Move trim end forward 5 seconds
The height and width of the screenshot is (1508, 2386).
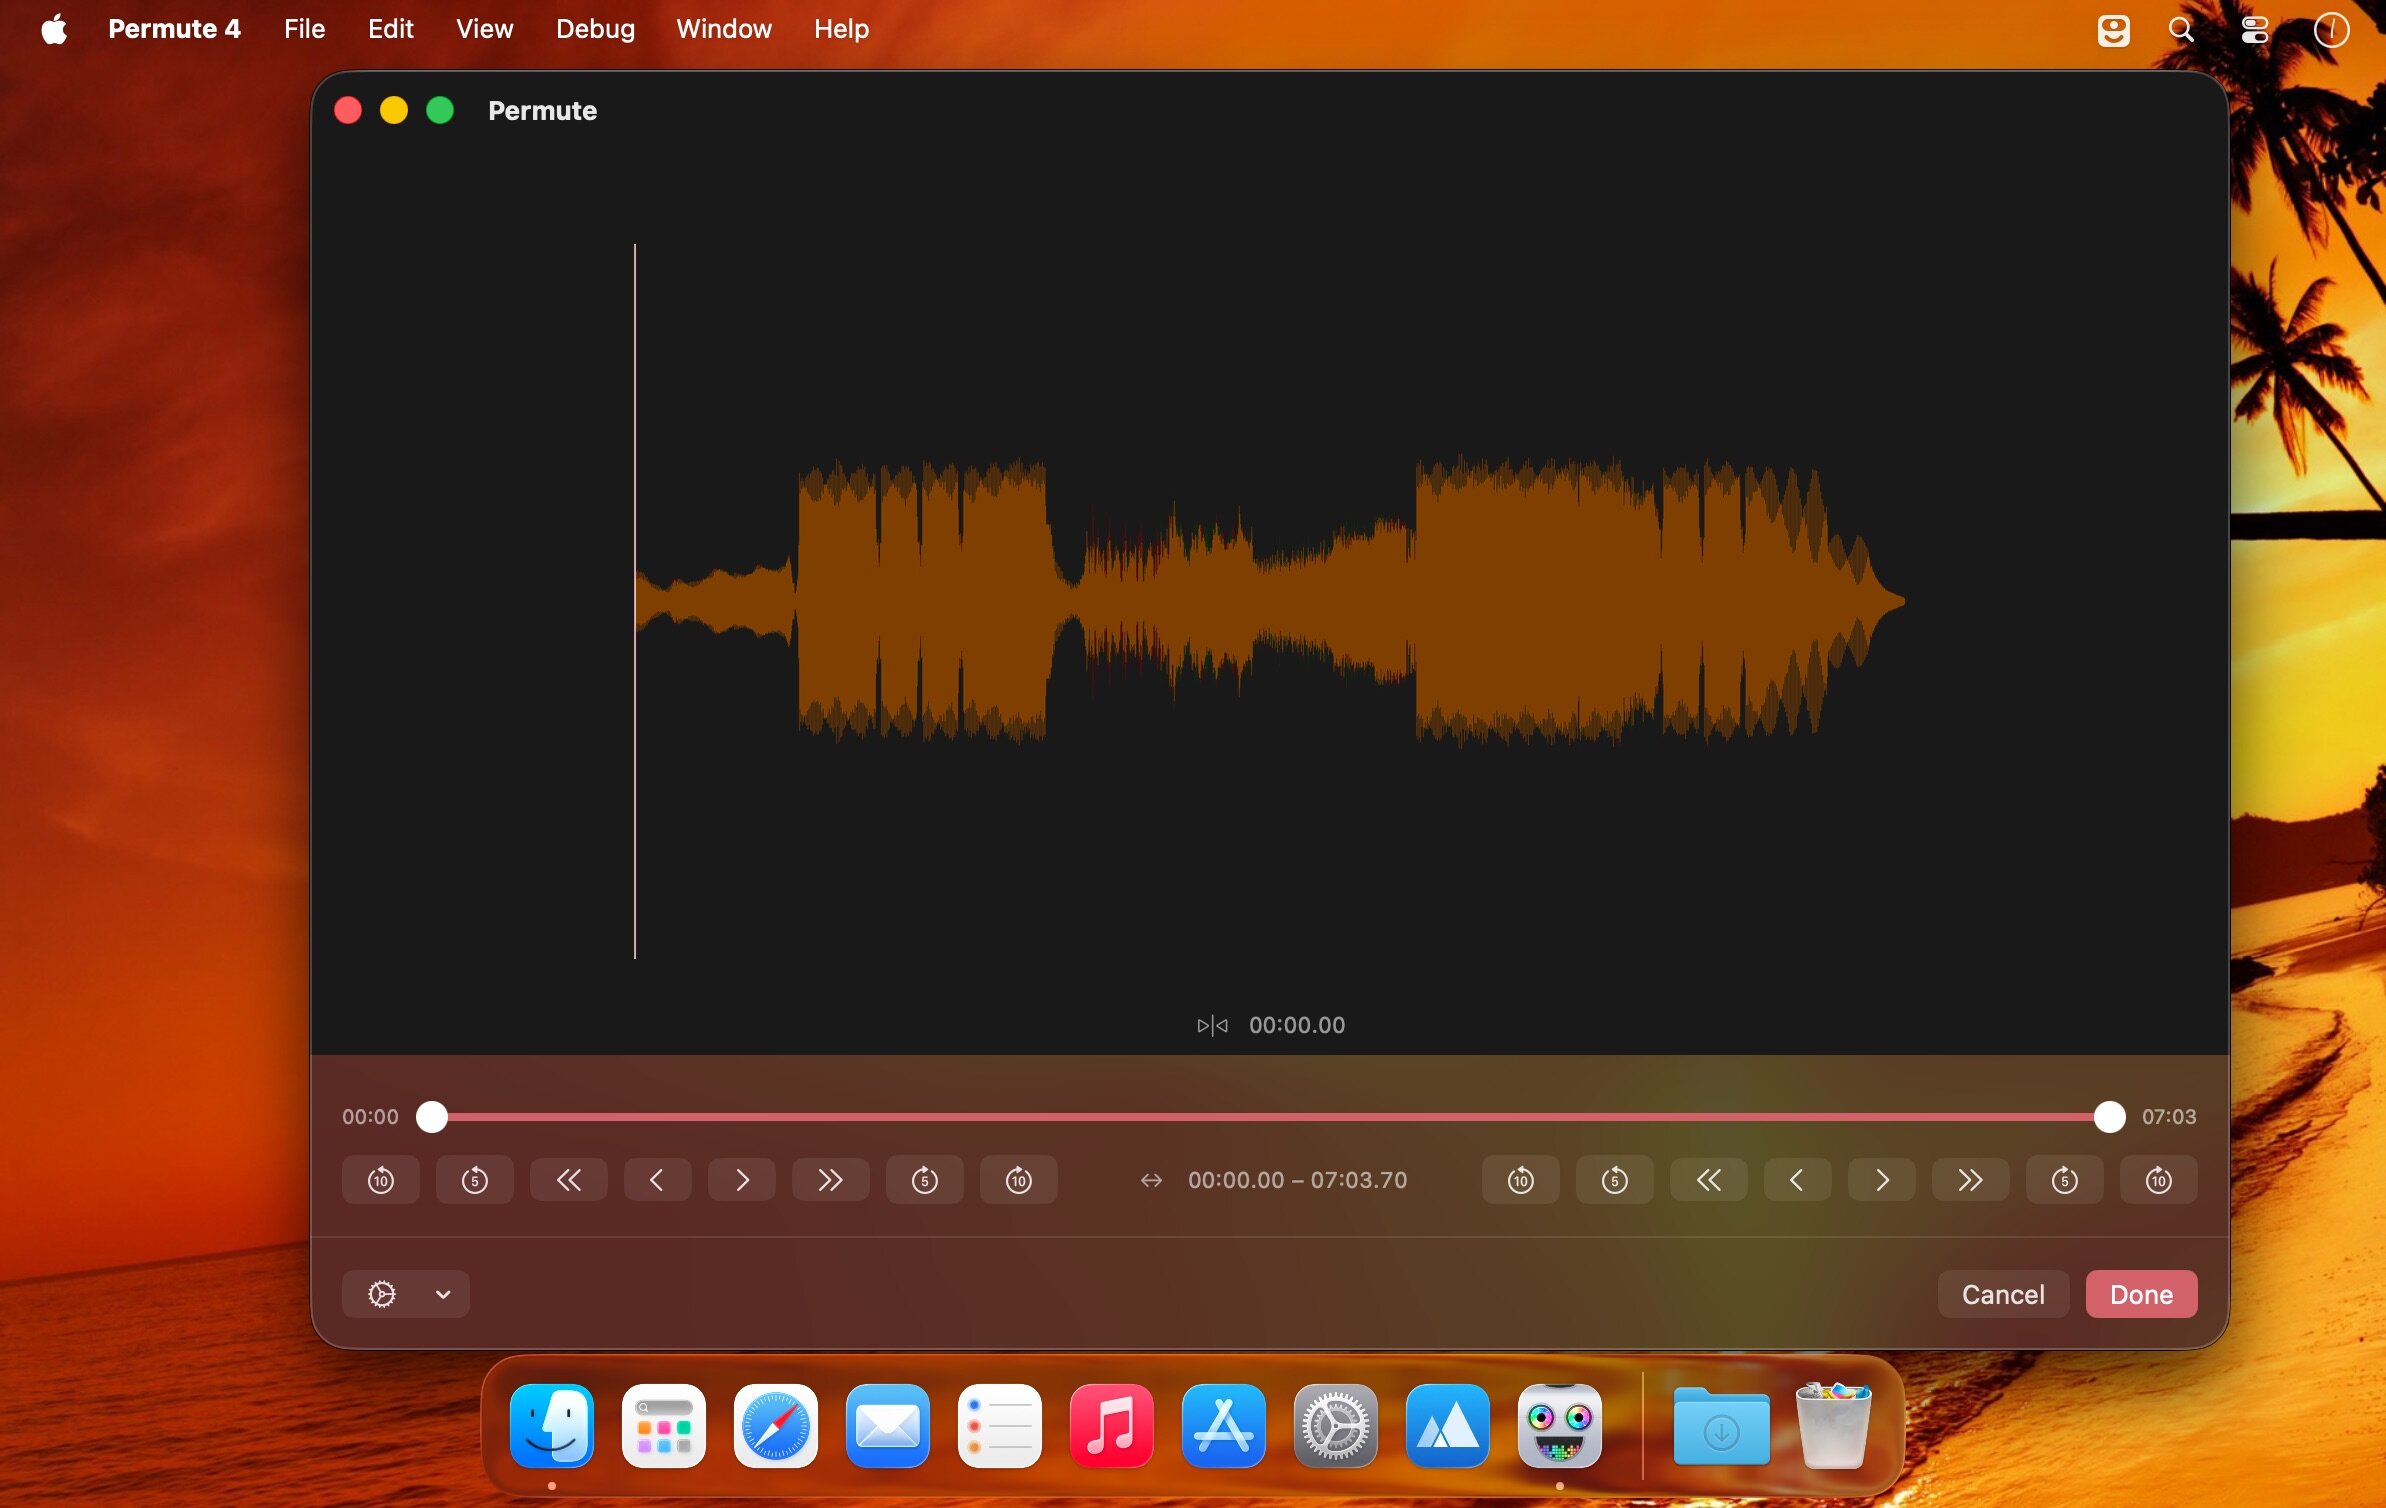coord(2065,1180)
